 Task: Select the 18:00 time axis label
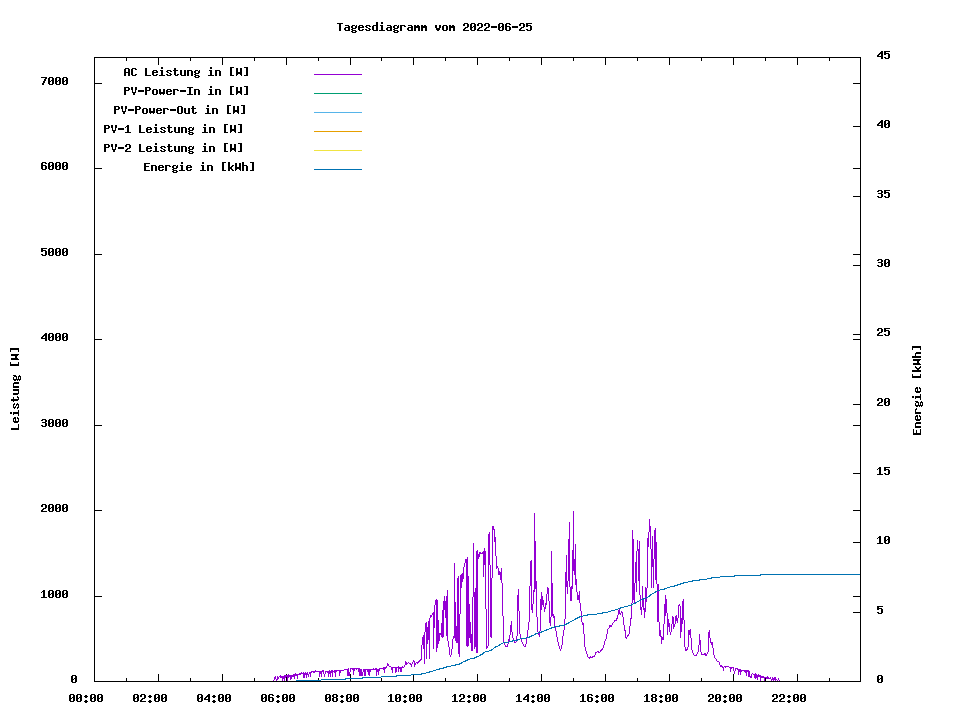[661, 698]
